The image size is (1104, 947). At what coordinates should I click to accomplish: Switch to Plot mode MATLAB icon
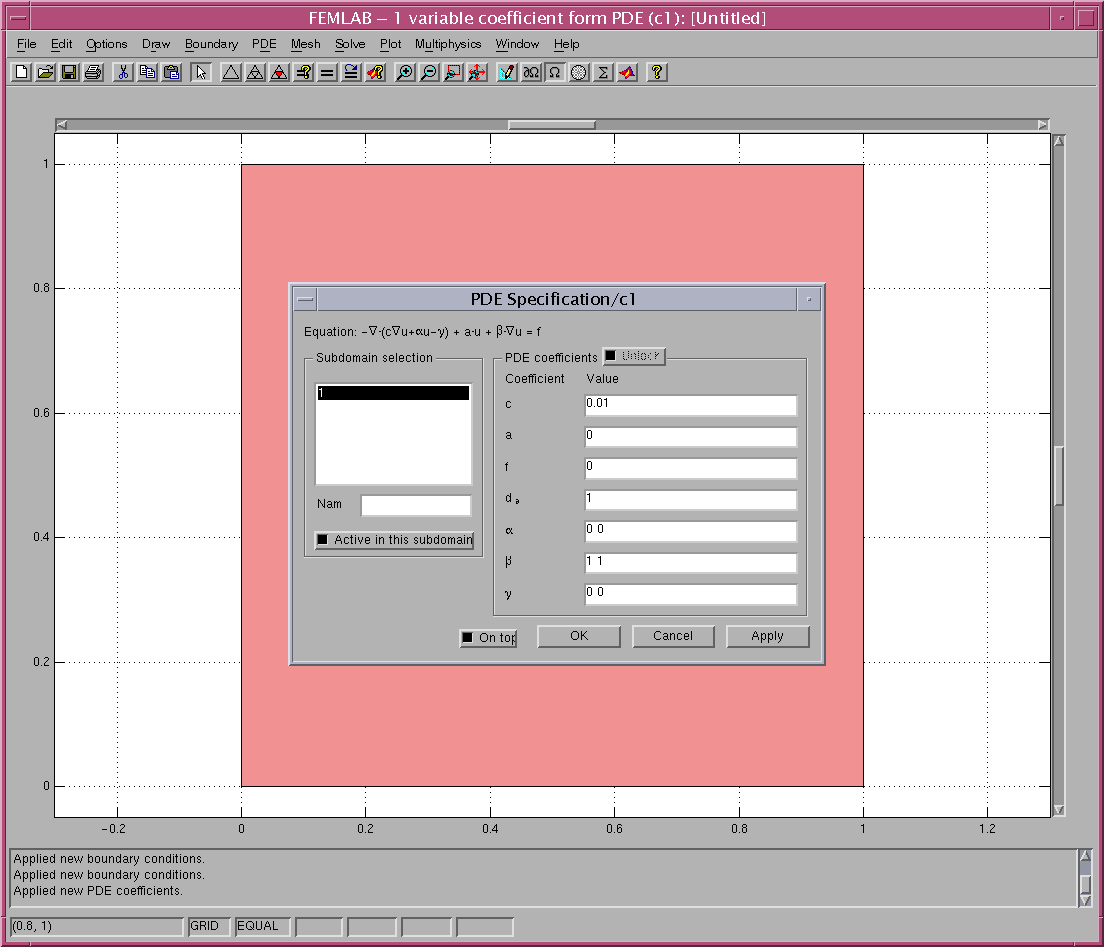tap(627, 73)
